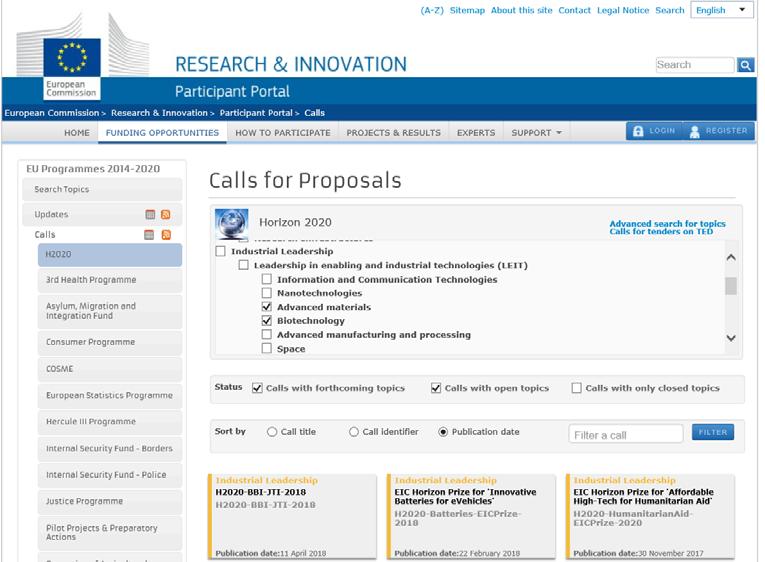This screenshot has height=562, width=765.
Task: Select H2020 in the sidebar
Action: pyautogui.click(x=110, y=255)
